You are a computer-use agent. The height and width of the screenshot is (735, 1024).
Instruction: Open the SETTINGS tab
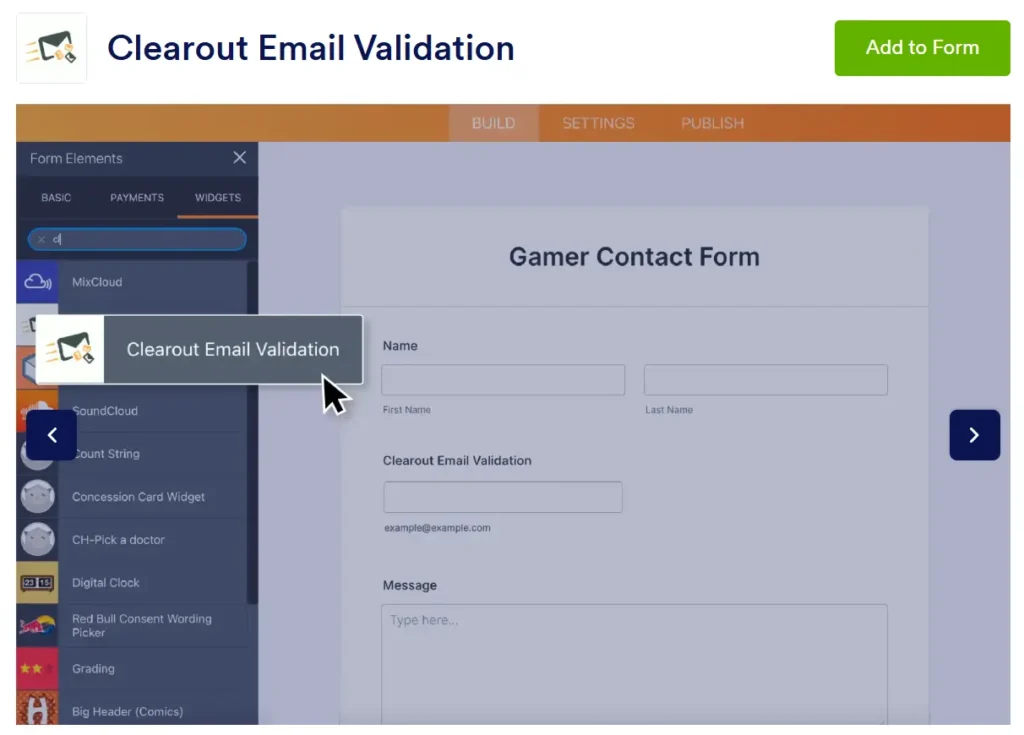(598, 123)
